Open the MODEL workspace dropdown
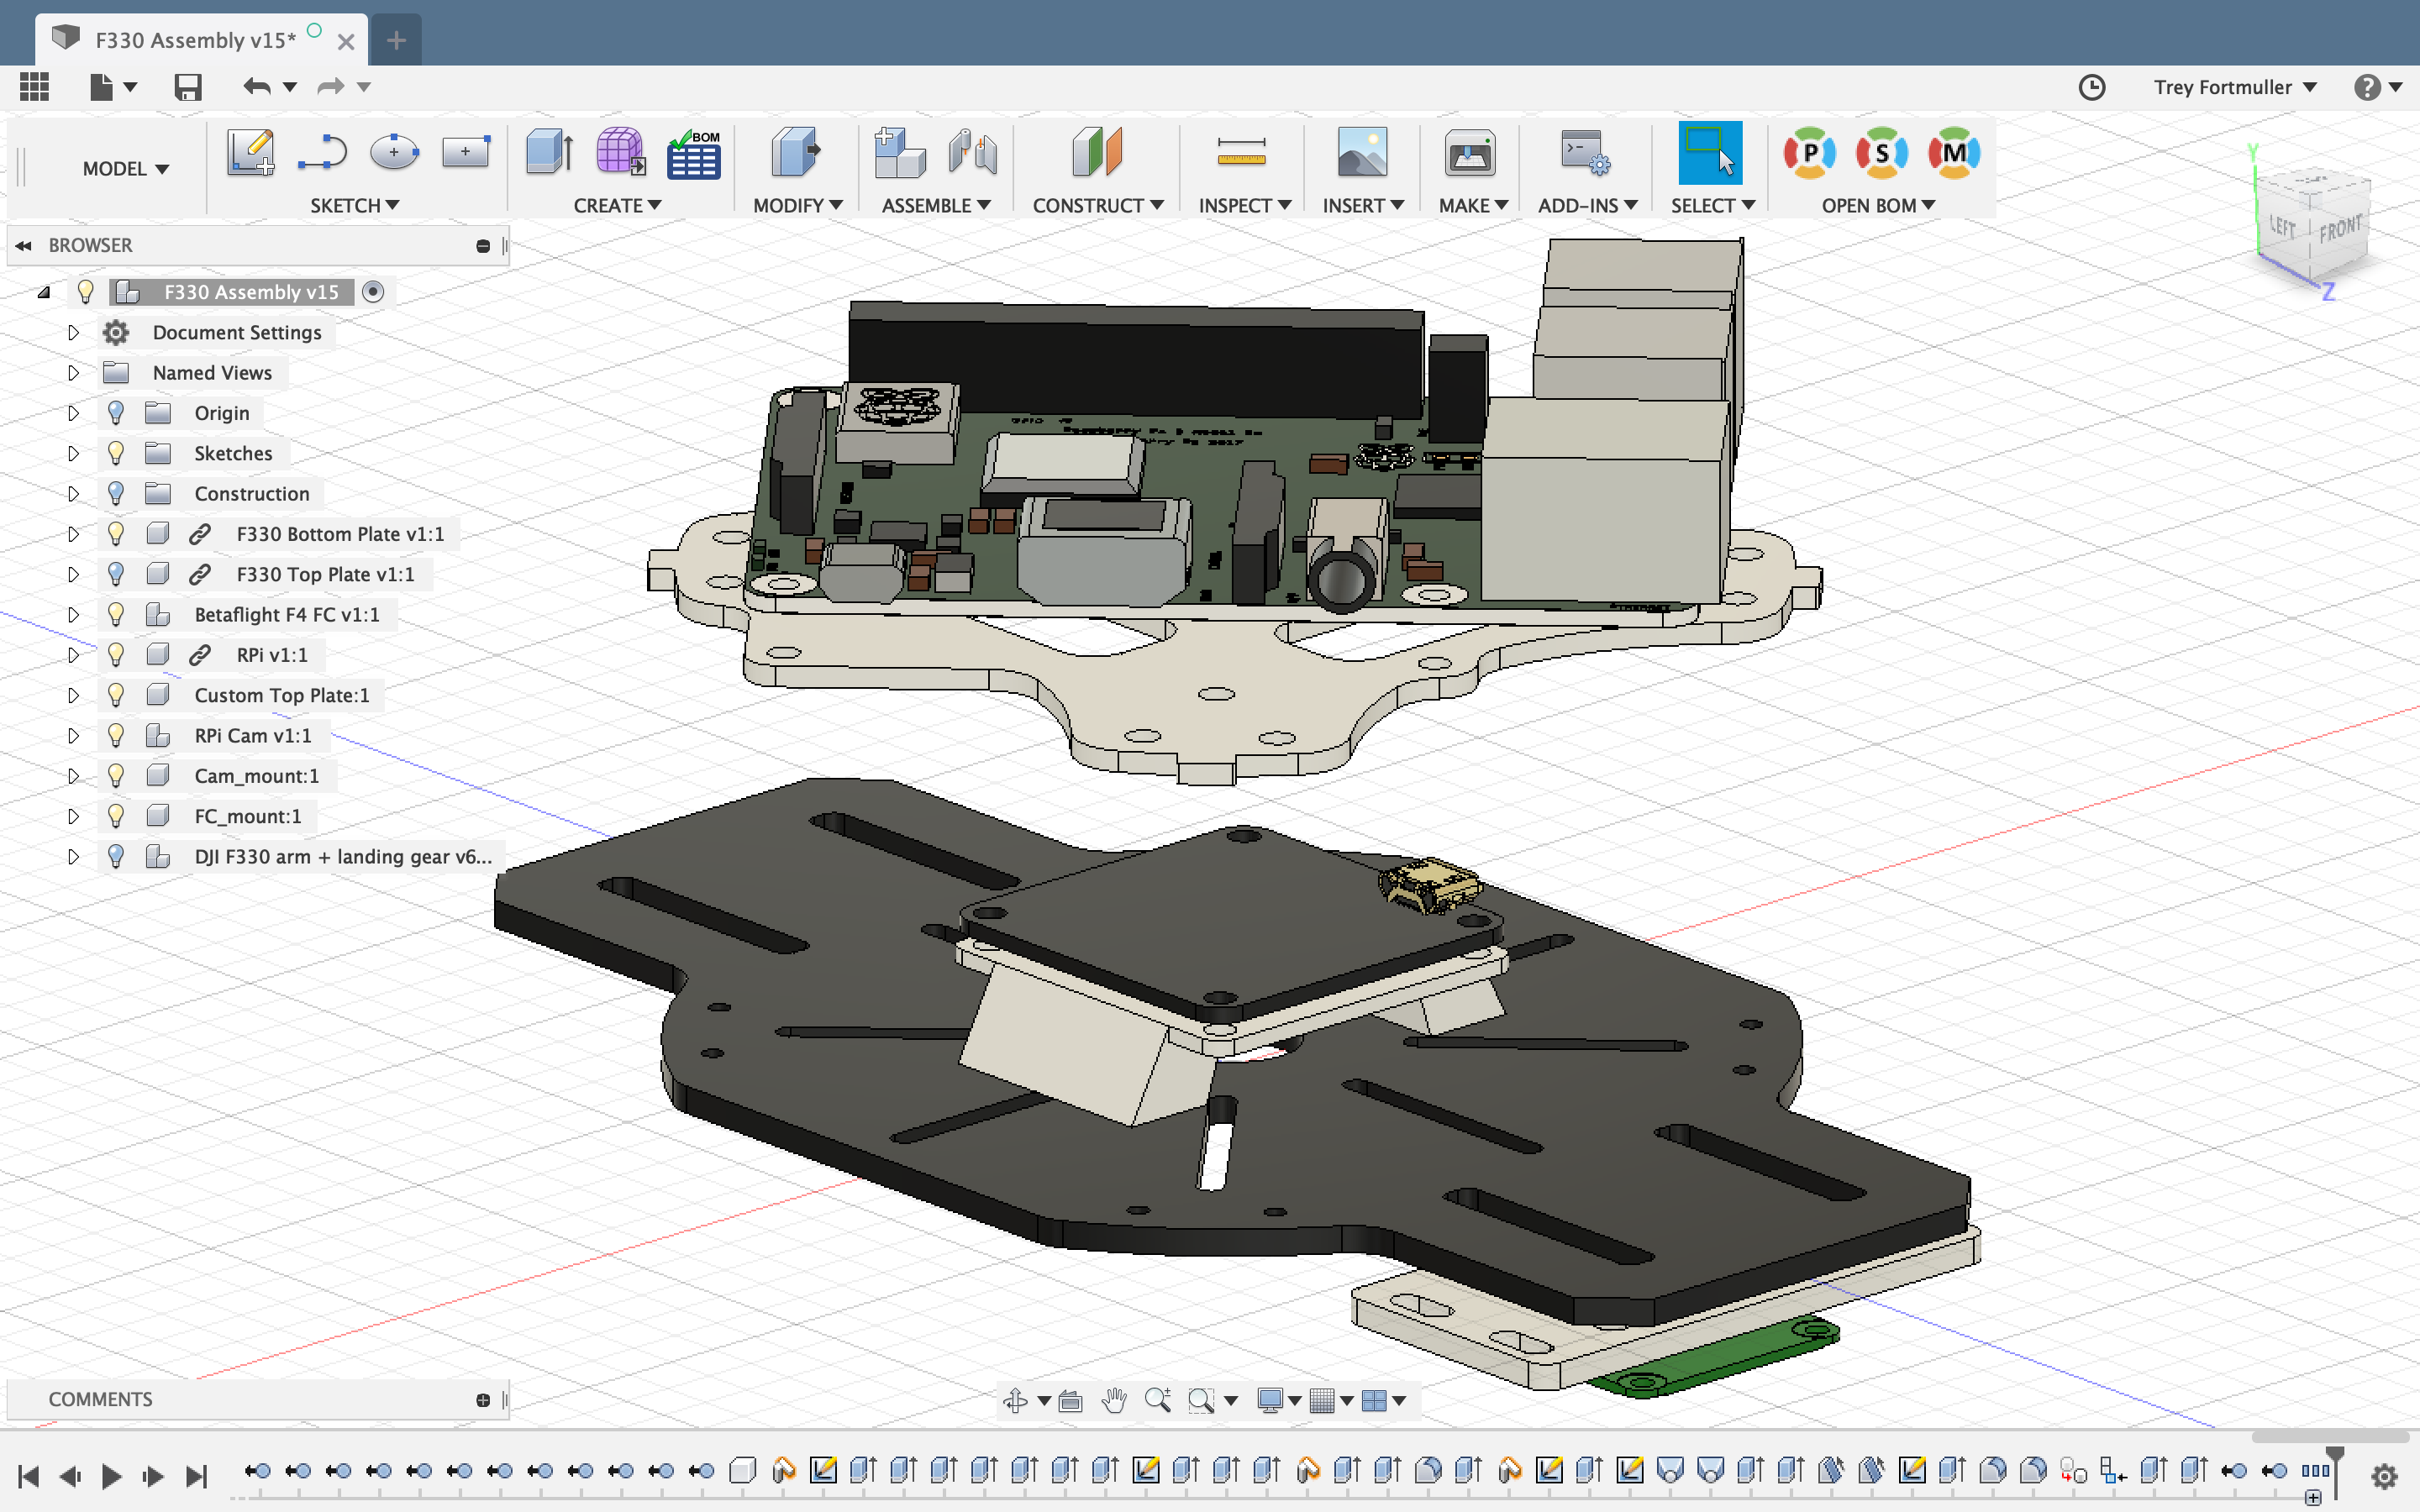This screenshot has height=1512, width=2420. (x=125, y=168)
